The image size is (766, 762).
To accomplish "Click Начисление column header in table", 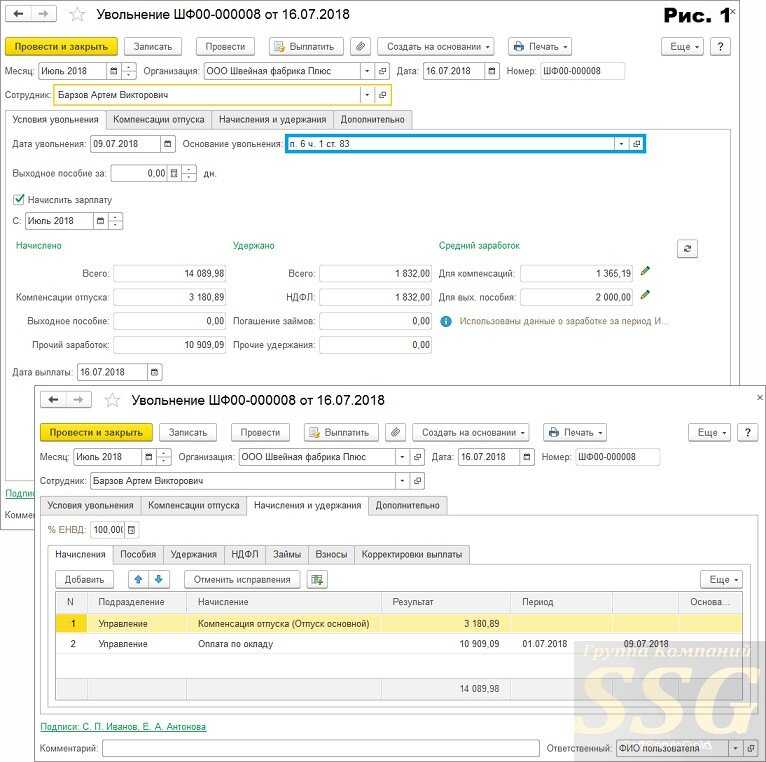I will (x=283, y=602).
